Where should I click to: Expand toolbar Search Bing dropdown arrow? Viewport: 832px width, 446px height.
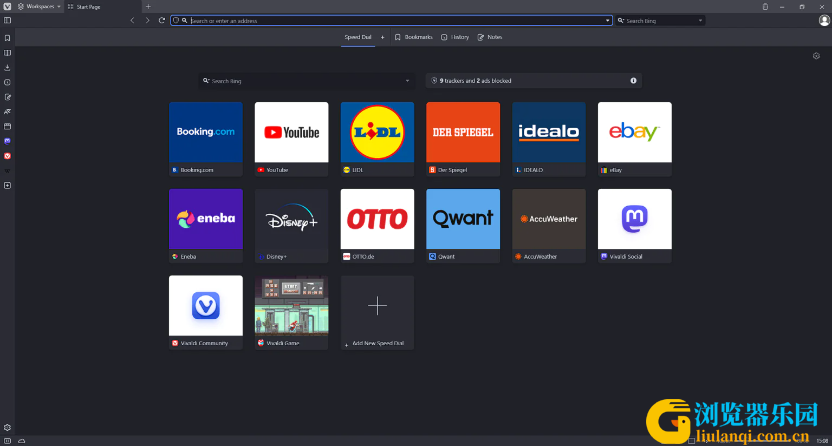(700, 21)
